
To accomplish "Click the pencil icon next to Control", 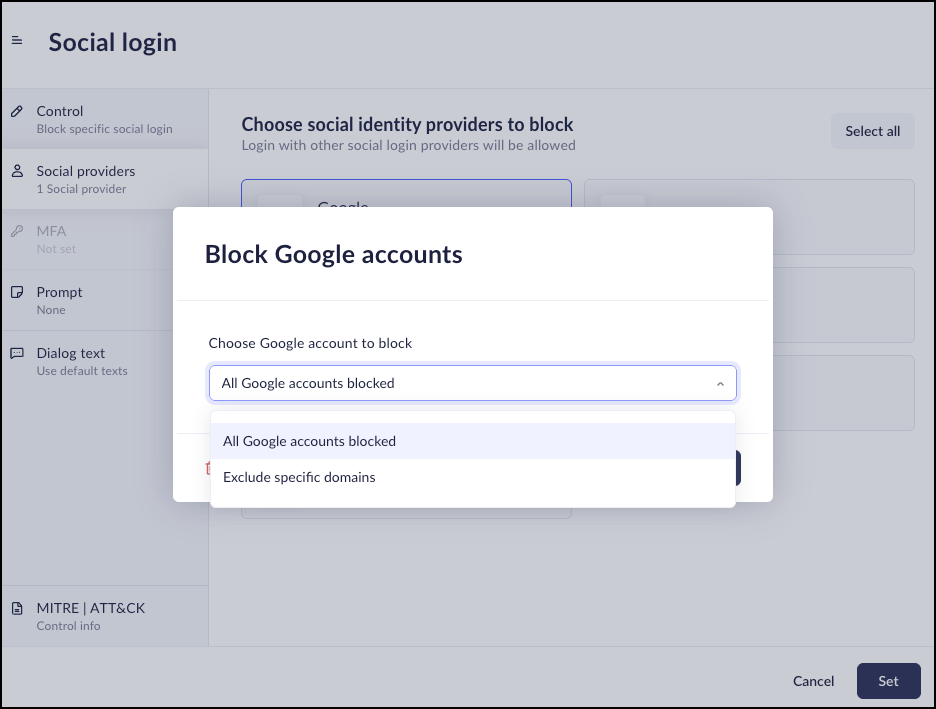I will pyautogui.click(x=17, y=111).
